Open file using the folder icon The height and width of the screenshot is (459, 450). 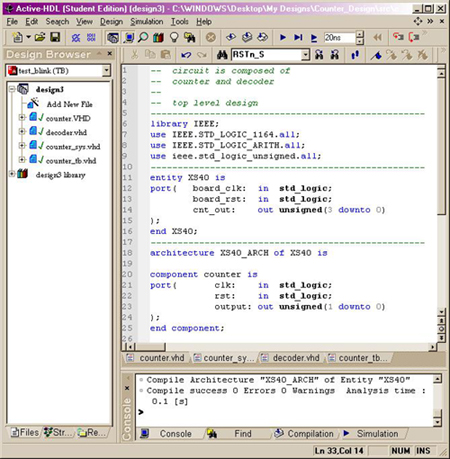click(40, 37)
